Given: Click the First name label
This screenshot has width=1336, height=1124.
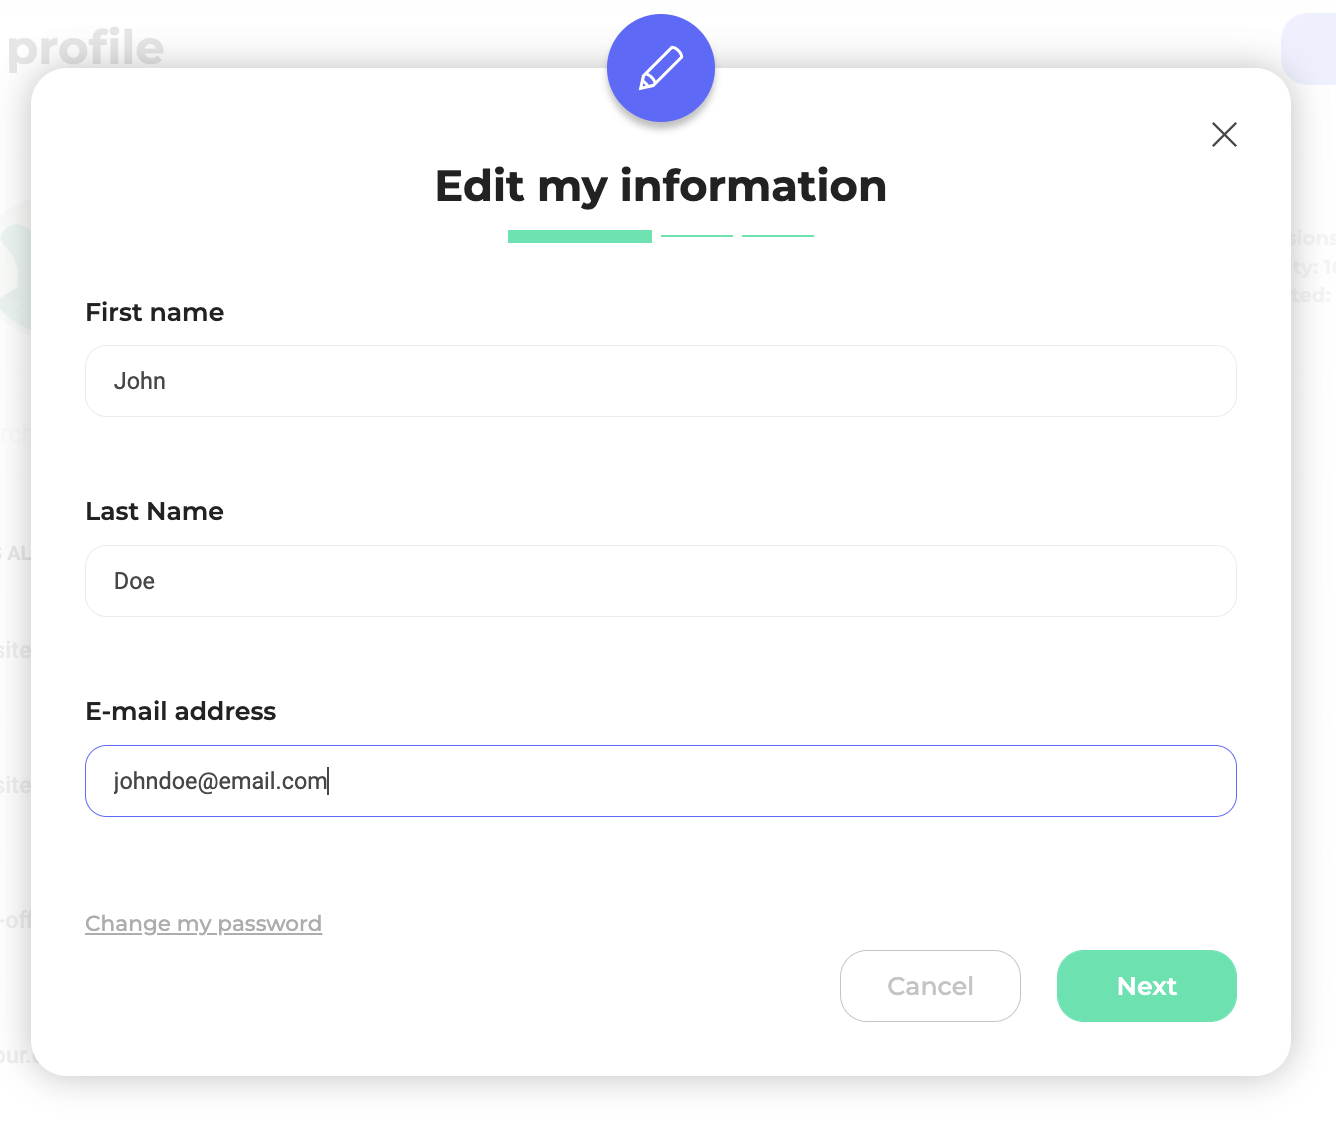Looking at the screenshot, I should pos(155,312).
